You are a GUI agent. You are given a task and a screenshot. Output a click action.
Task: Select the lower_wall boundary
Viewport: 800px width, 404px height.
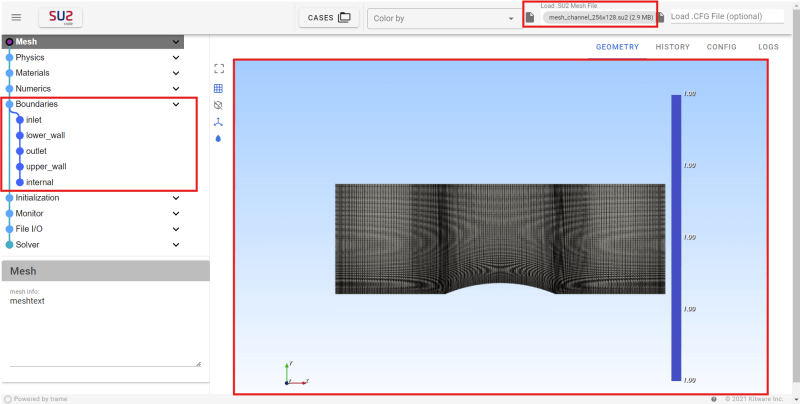(45, 135)
